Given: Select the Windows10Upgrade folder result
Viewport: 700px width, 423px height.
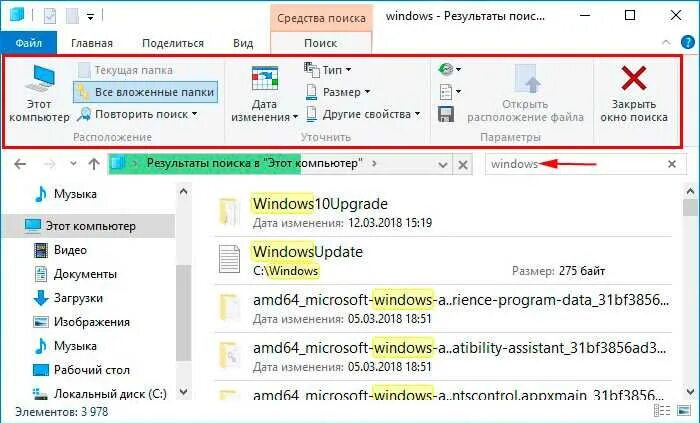Looking at the screenshot, I should point(444,212).
